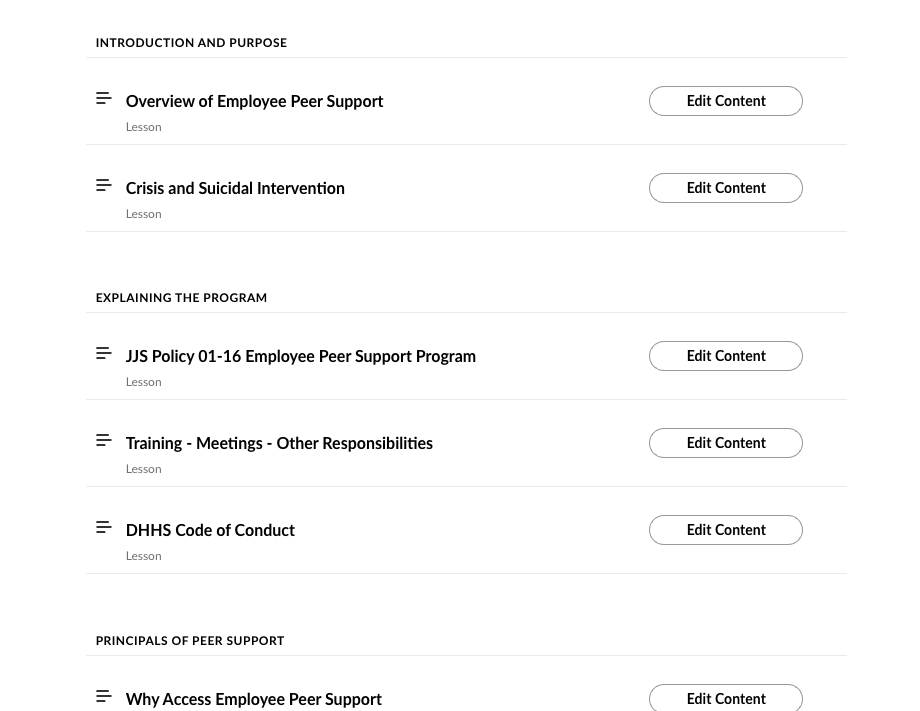Open the Training - Meetings - Other Responsibilities title
Screen dimensions: 920x711
[279, 443]
